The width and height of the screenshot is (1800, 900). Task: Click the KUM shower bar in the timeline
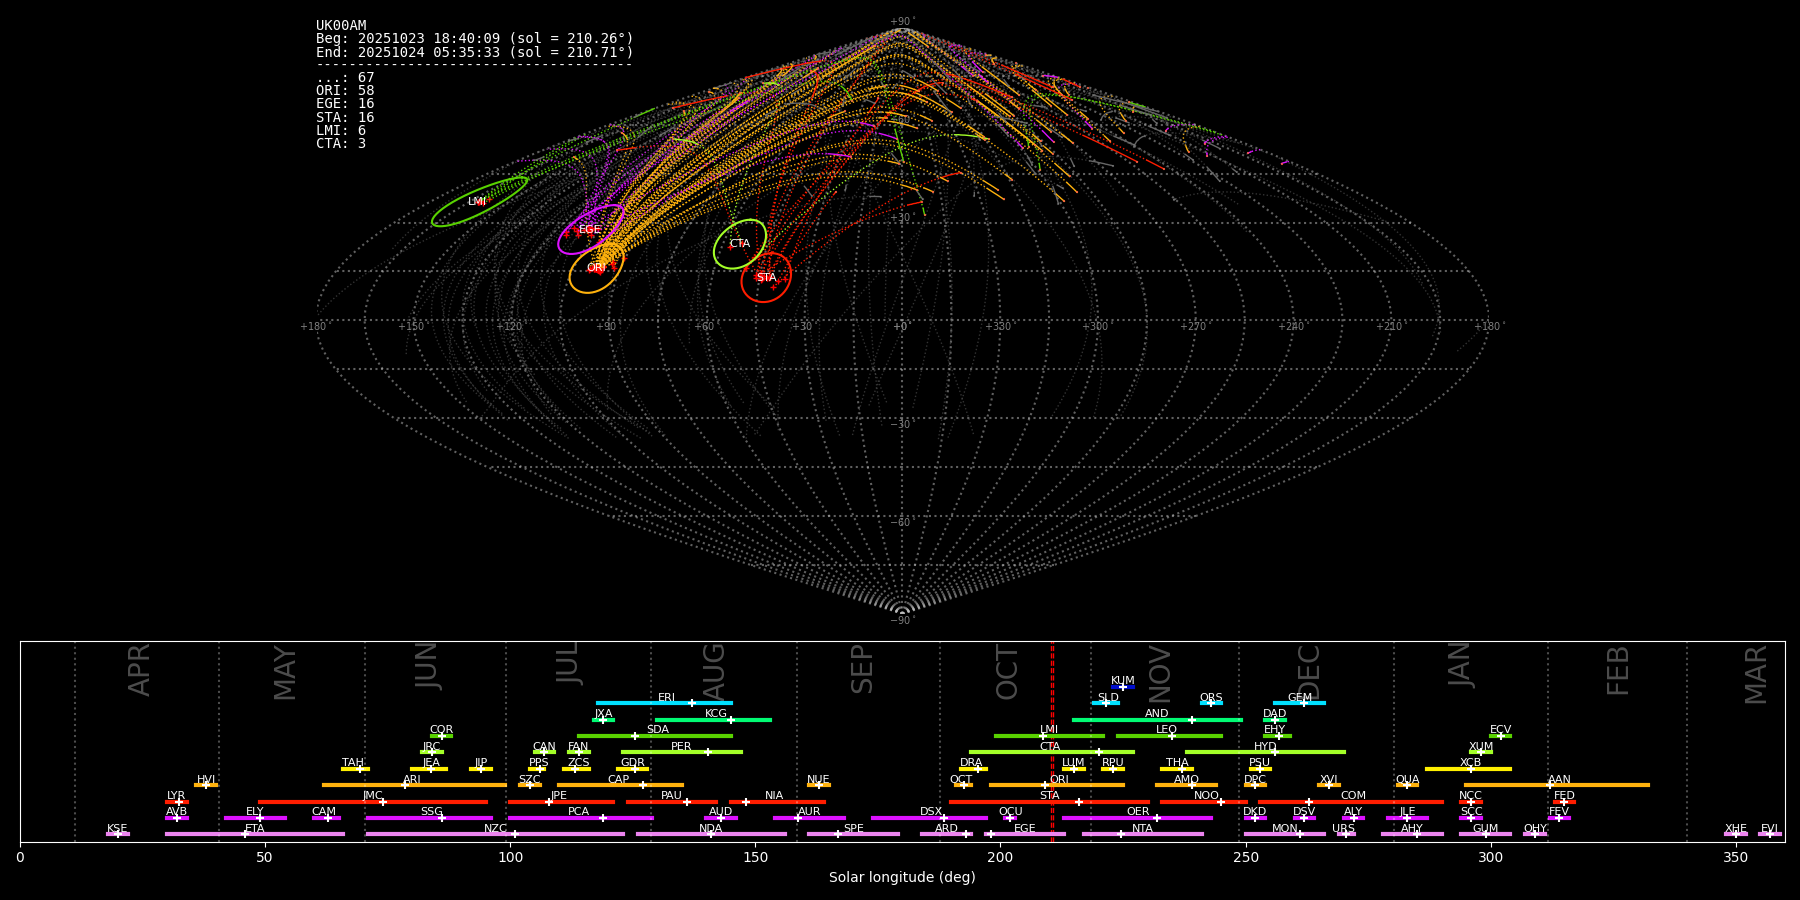coord(1123,687)
